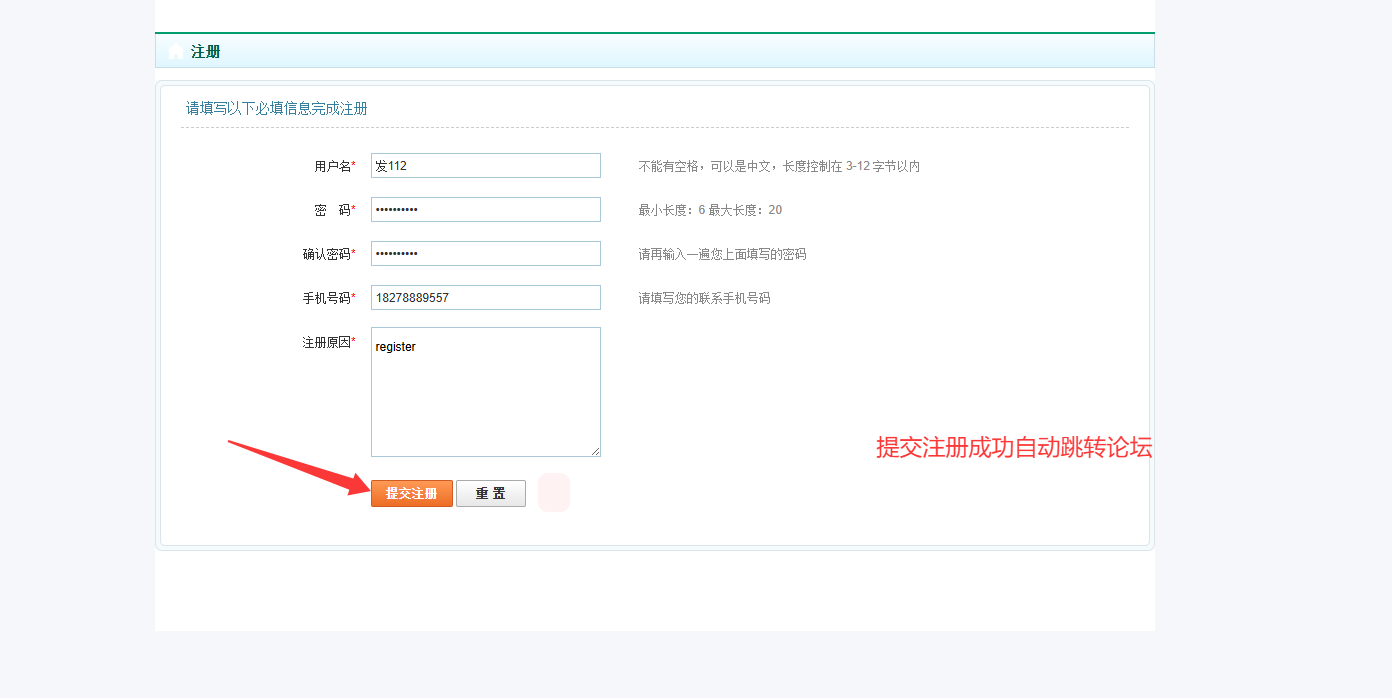Click the 用户名 input field
Image resolution: width=1392 pixels, height=698 pixels.
(x=486, y=166)
